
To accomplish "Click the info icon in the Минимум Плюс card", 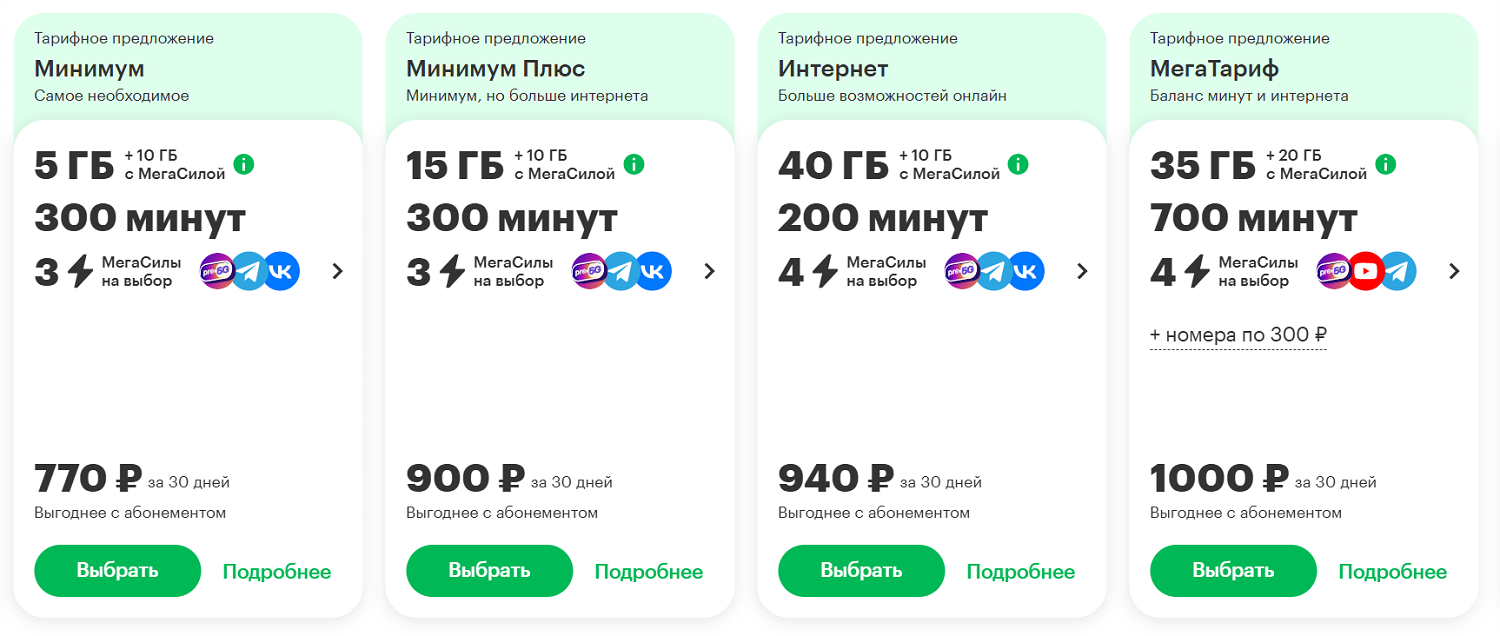I will (633, 164).
